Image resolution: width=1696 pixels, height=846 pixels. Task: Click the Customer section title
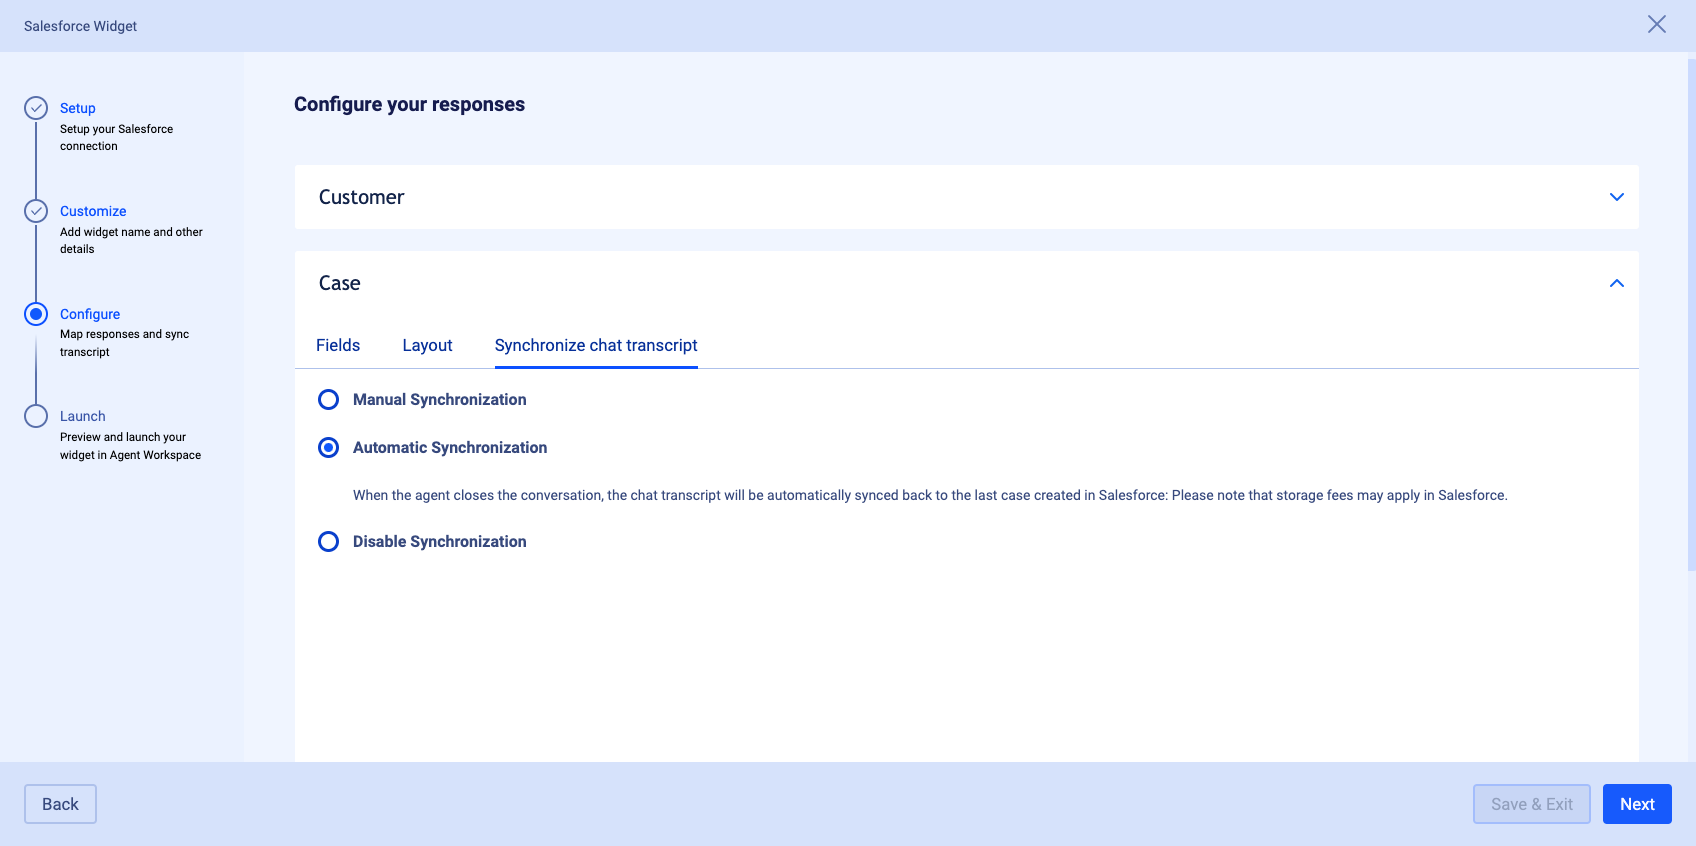click(x=361, y=197)
